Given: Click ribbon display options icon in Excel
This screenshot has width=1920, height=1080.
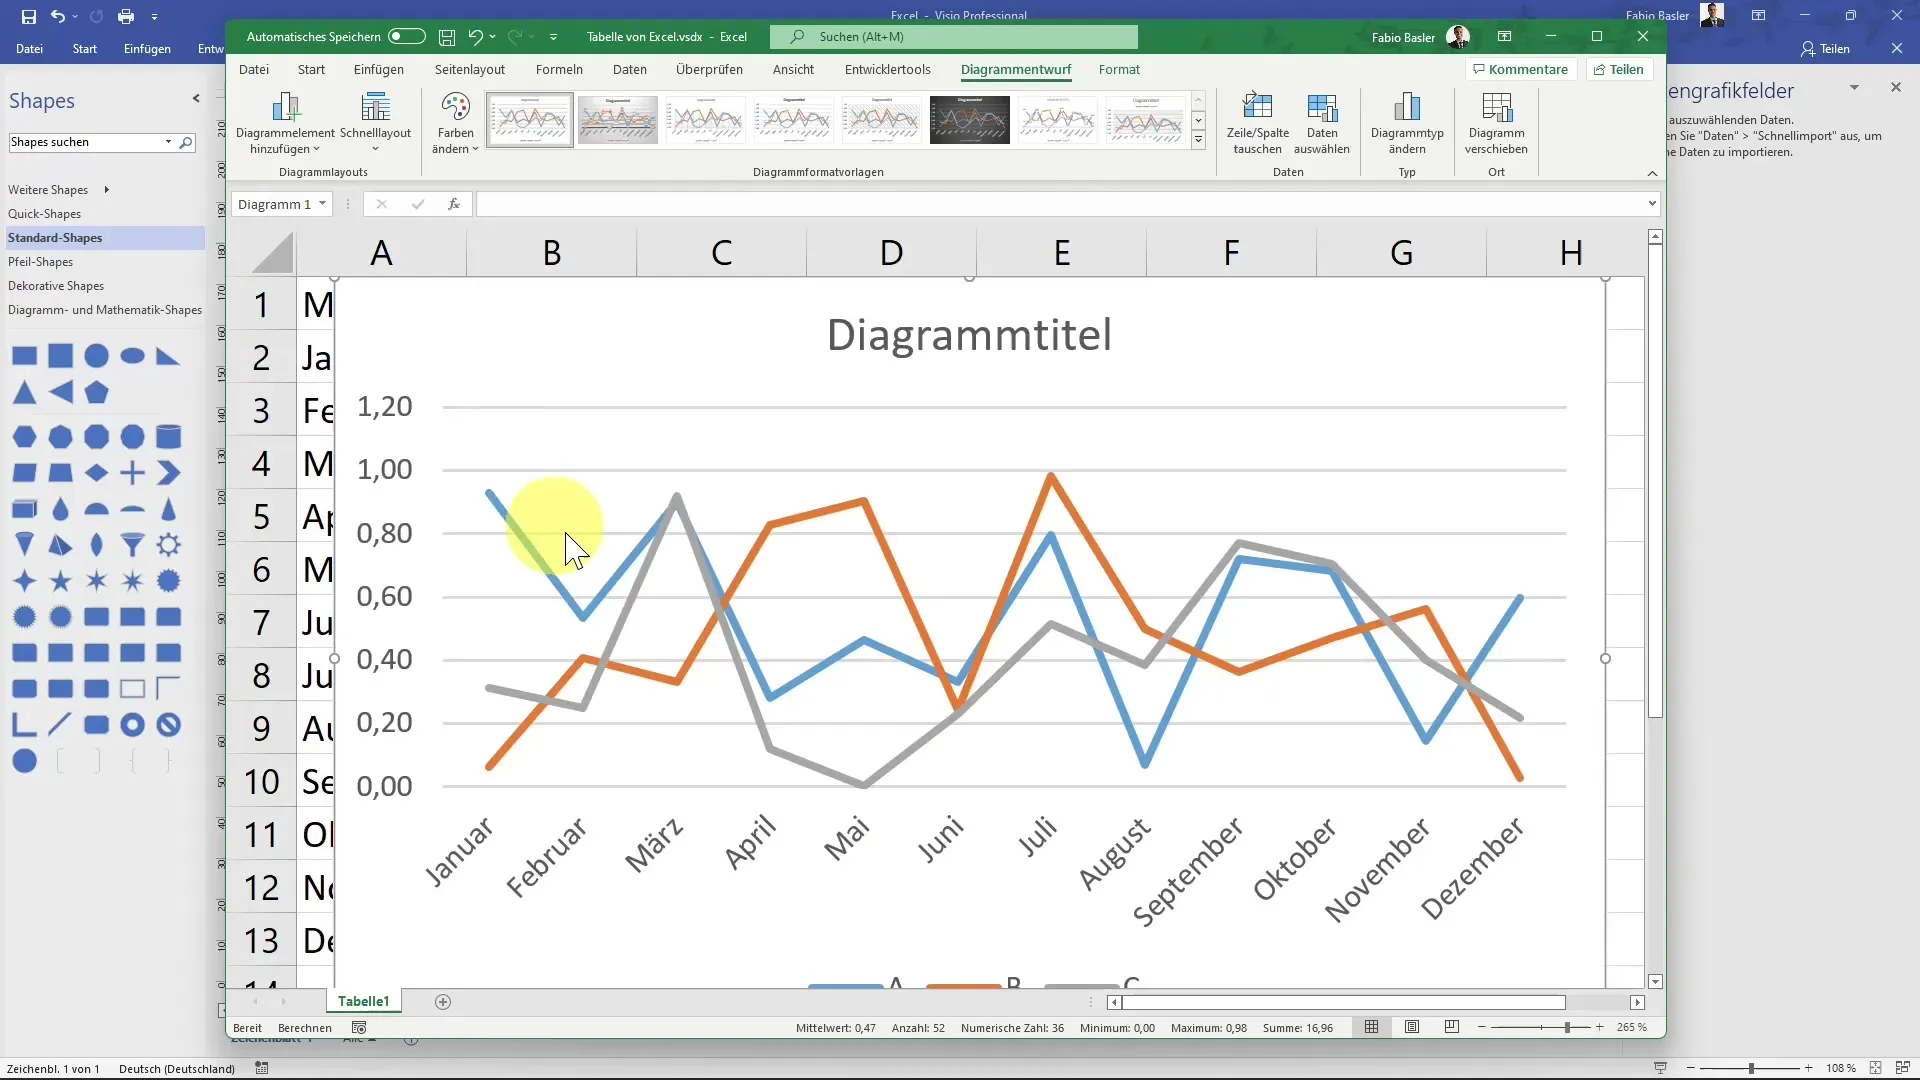Looking at the screenshot, I should pos(1504,37).
